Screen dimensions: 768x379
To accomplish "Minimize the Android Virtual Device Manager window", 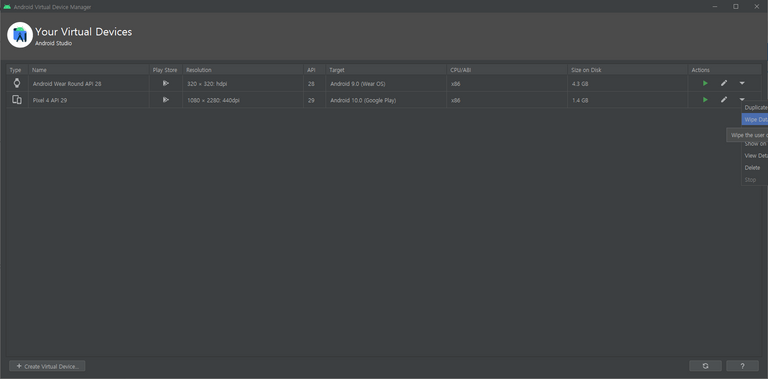I will 715,6.
